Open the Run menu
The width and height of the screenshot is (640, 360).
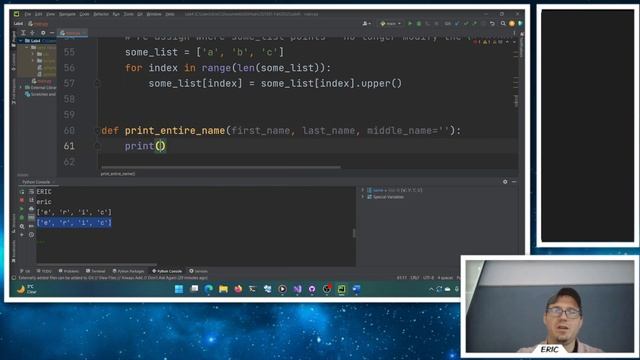pyautogui.click(x=116, y=14)
